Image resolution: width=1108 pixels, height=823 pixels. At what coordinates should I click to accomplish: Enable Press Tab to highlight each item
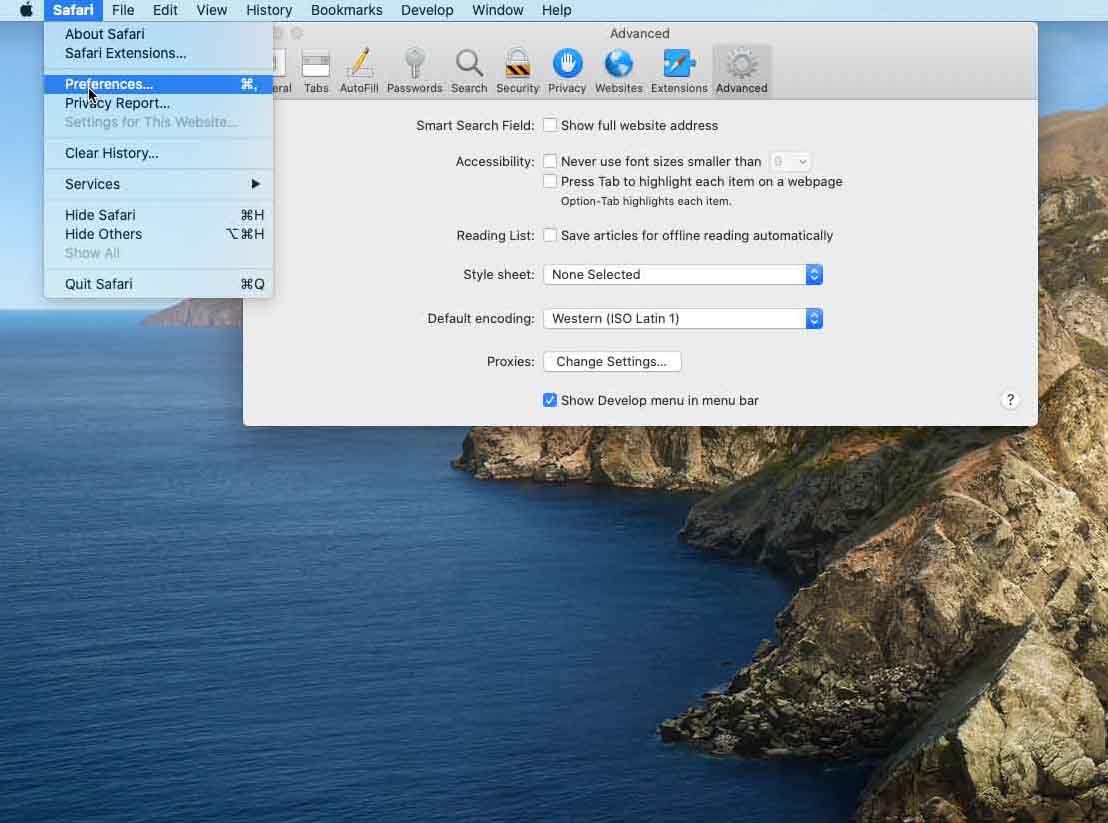[550, 181]
